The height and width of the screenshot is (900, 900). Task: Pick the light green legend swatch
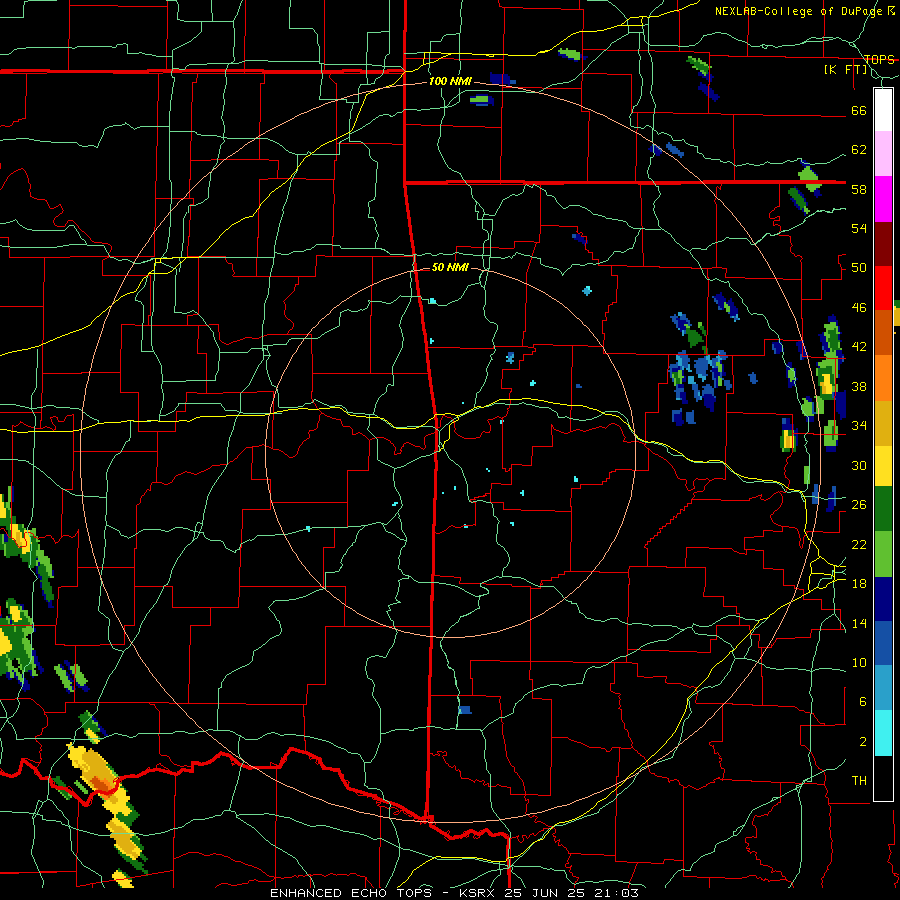(883, 554)
